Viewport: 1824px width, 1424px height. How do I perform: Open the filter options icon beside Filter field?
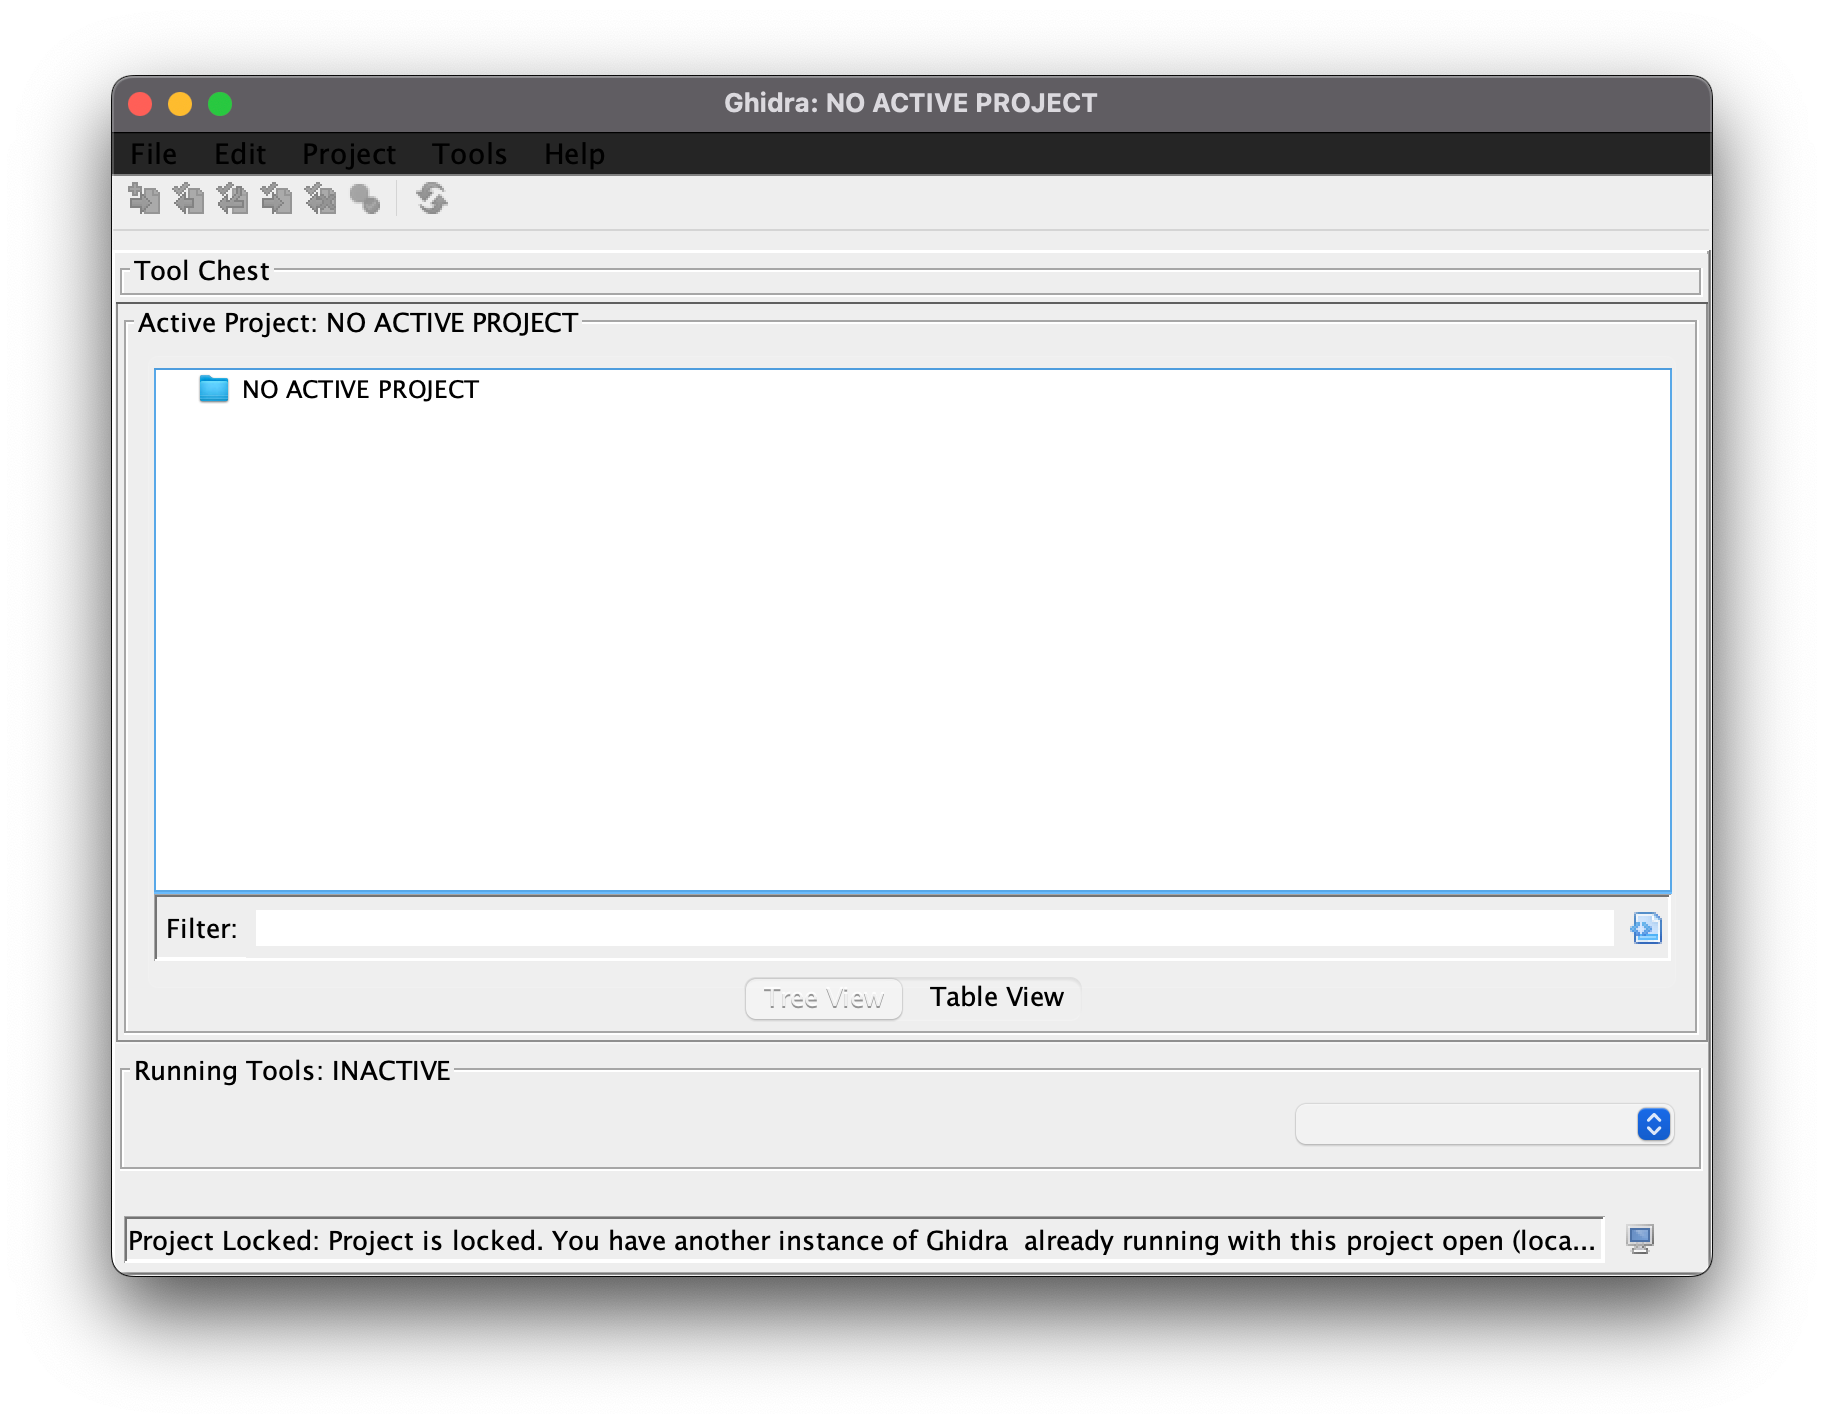click(x=1646, y=928)
